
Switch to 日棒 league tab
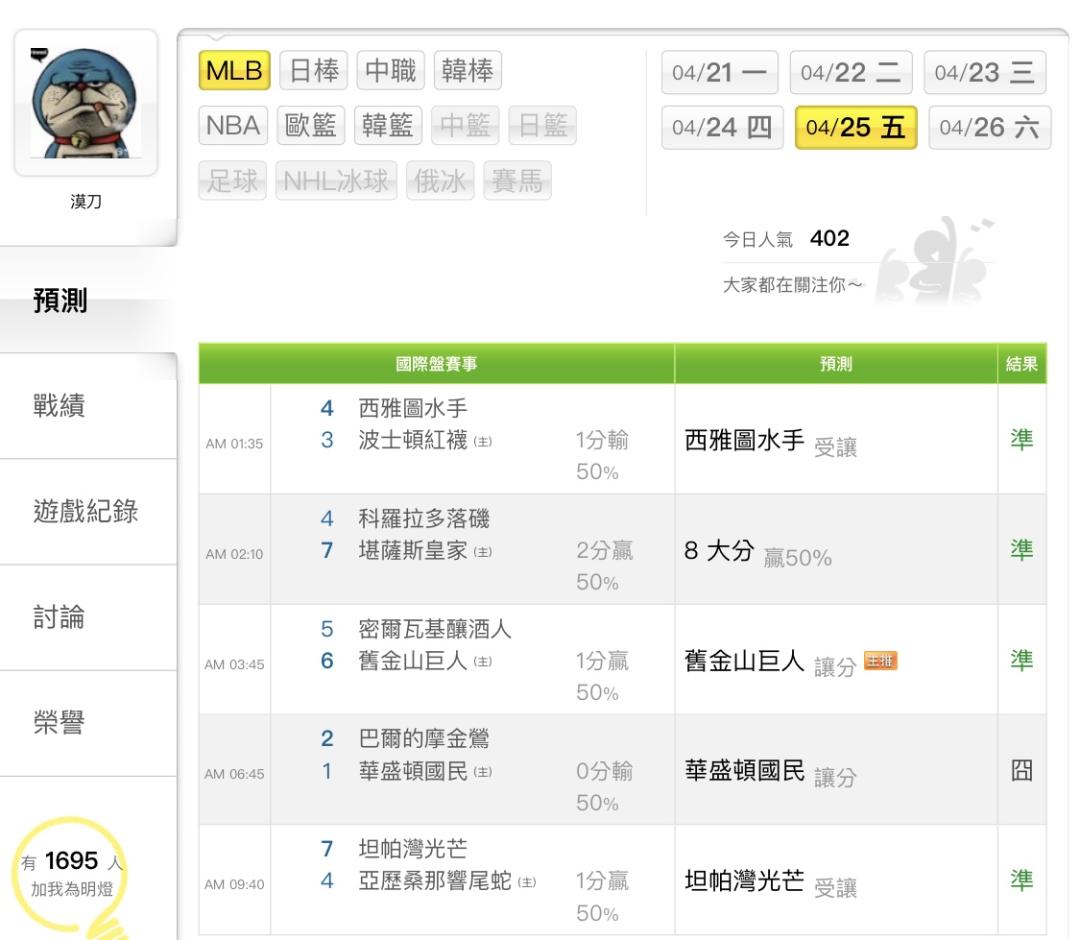tap(313, 71)
